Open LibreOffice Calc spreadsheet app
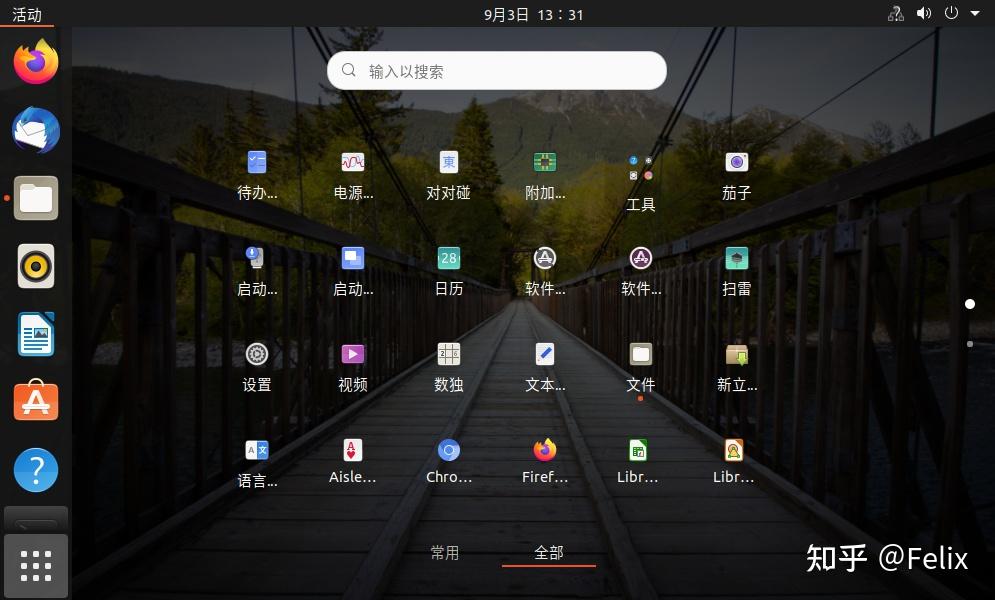Image resolution: width=995 pixels, height=600 pixels. coord(639,450)
